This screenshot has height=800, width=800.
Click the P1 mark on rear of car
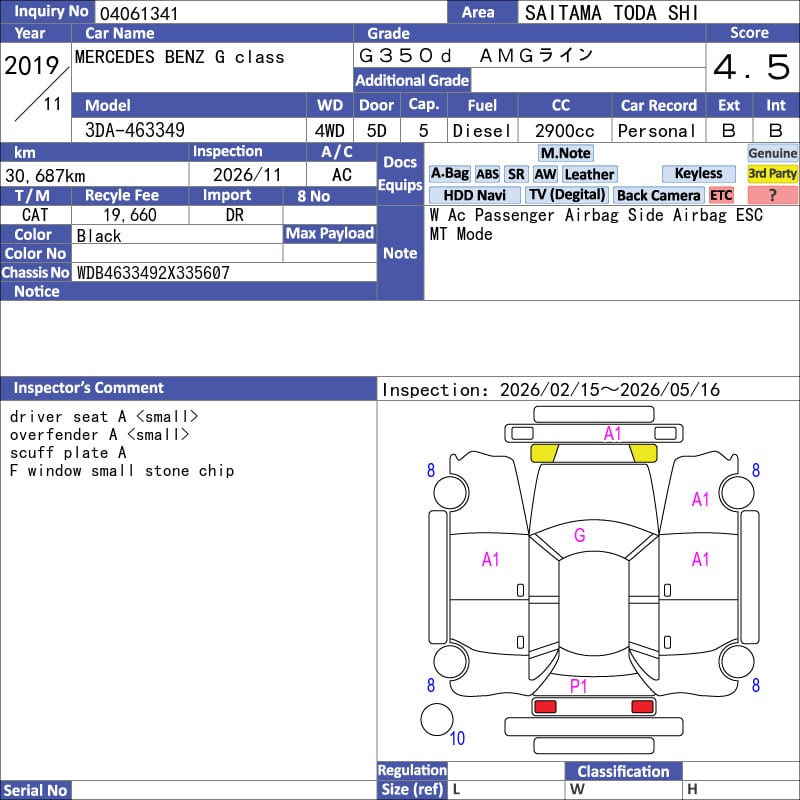pyautogui.click(x=579, y=686)
